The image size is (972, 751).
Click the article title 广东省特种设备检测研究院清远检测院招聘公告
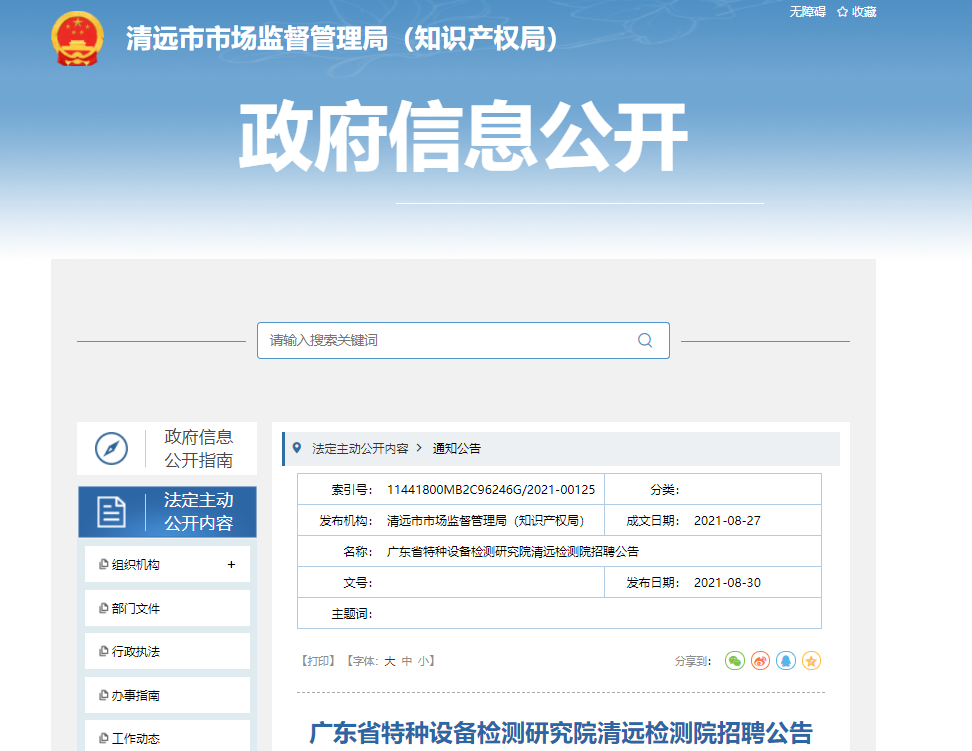[x=561, y=732]
